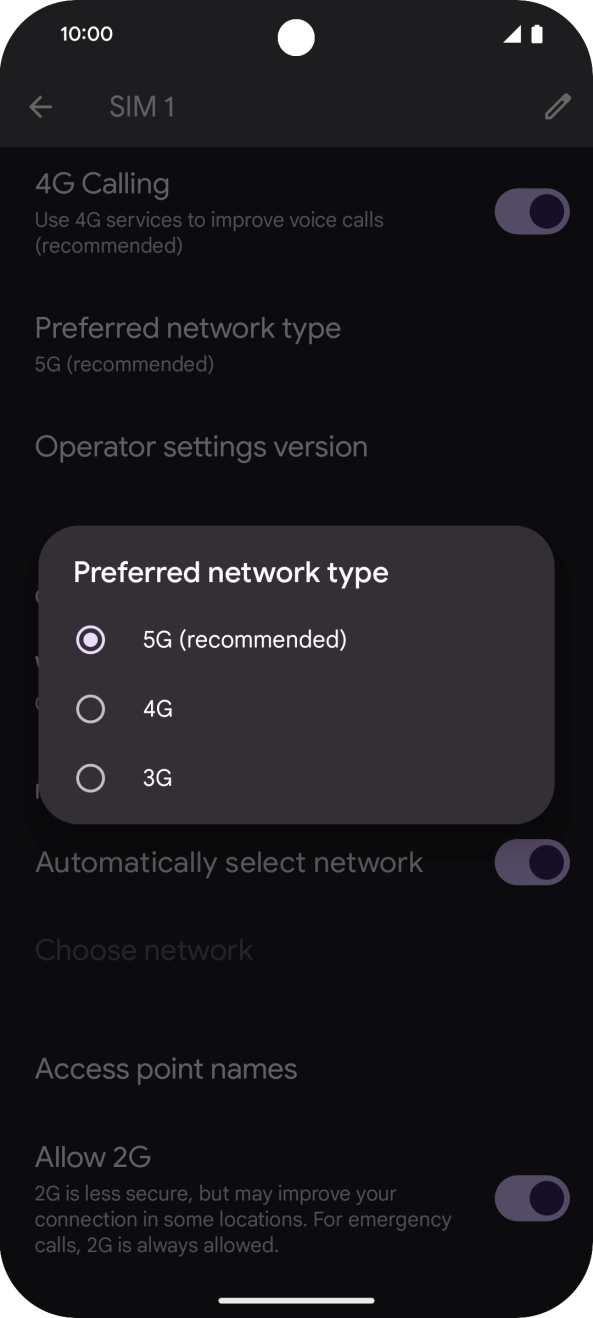Viewport: 593px width, 1318px height.
Task: Tap the camera cutout area
Action: click(296, 38)
